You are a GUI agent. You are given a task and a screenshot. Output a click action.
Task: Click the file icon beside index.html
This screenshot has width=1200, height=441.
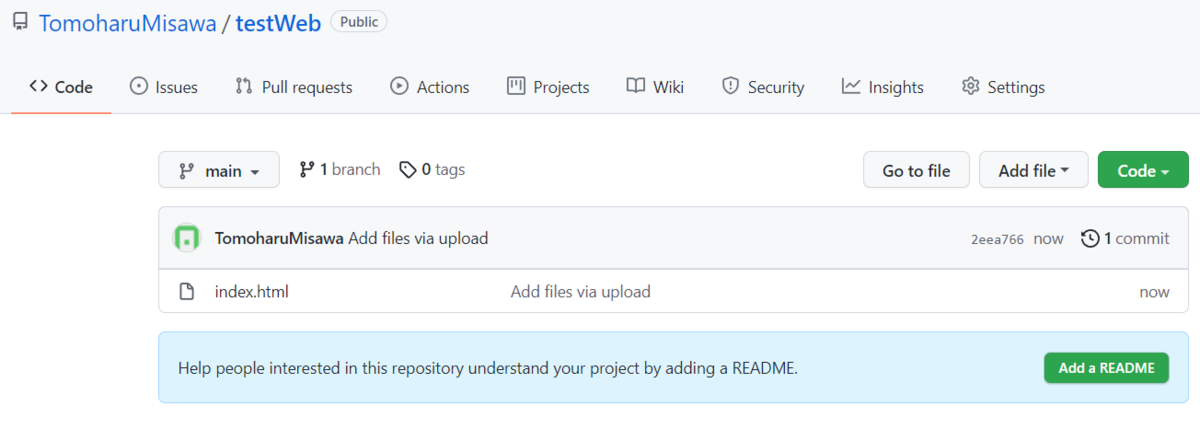pos(186,292)
